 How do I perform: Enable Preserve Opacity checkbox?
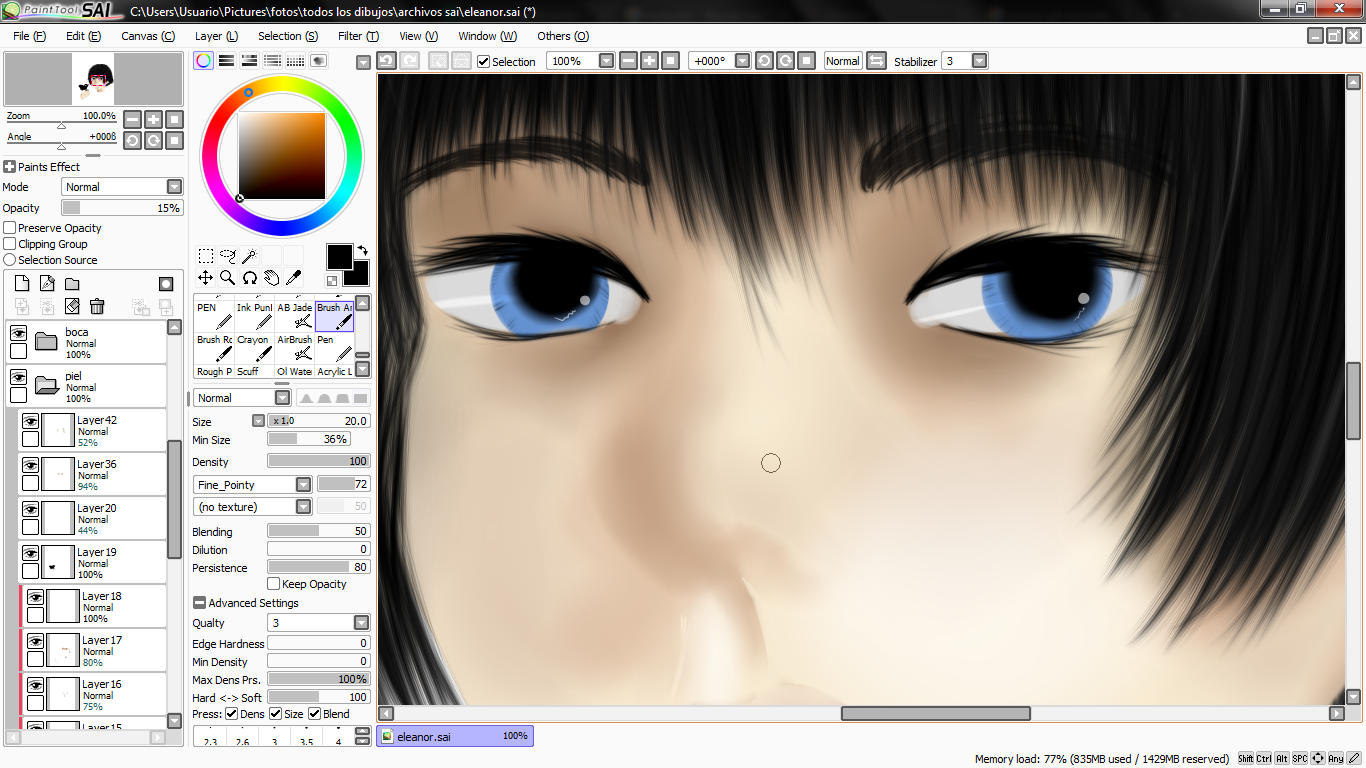10,228
